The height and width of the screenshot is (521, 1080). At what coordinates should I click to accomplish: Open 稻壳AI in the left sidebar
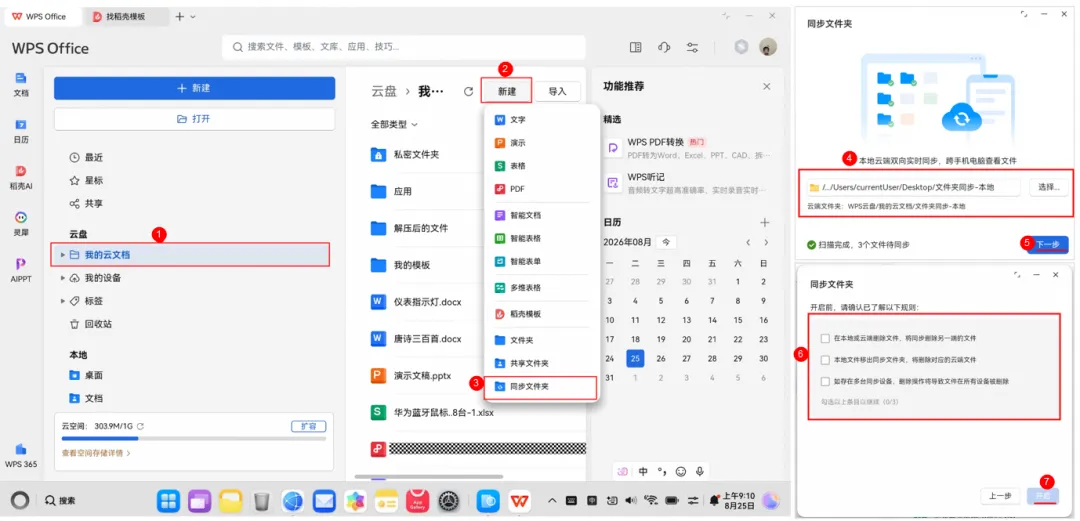21,177
